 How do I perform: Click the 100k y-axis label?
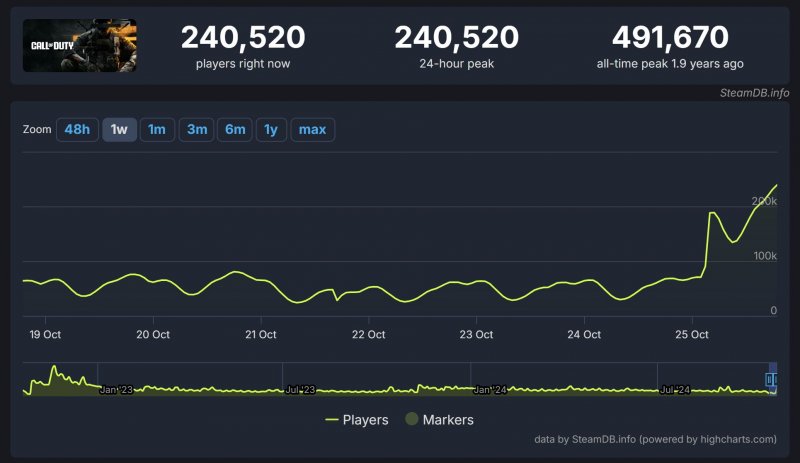click(765, 256)
